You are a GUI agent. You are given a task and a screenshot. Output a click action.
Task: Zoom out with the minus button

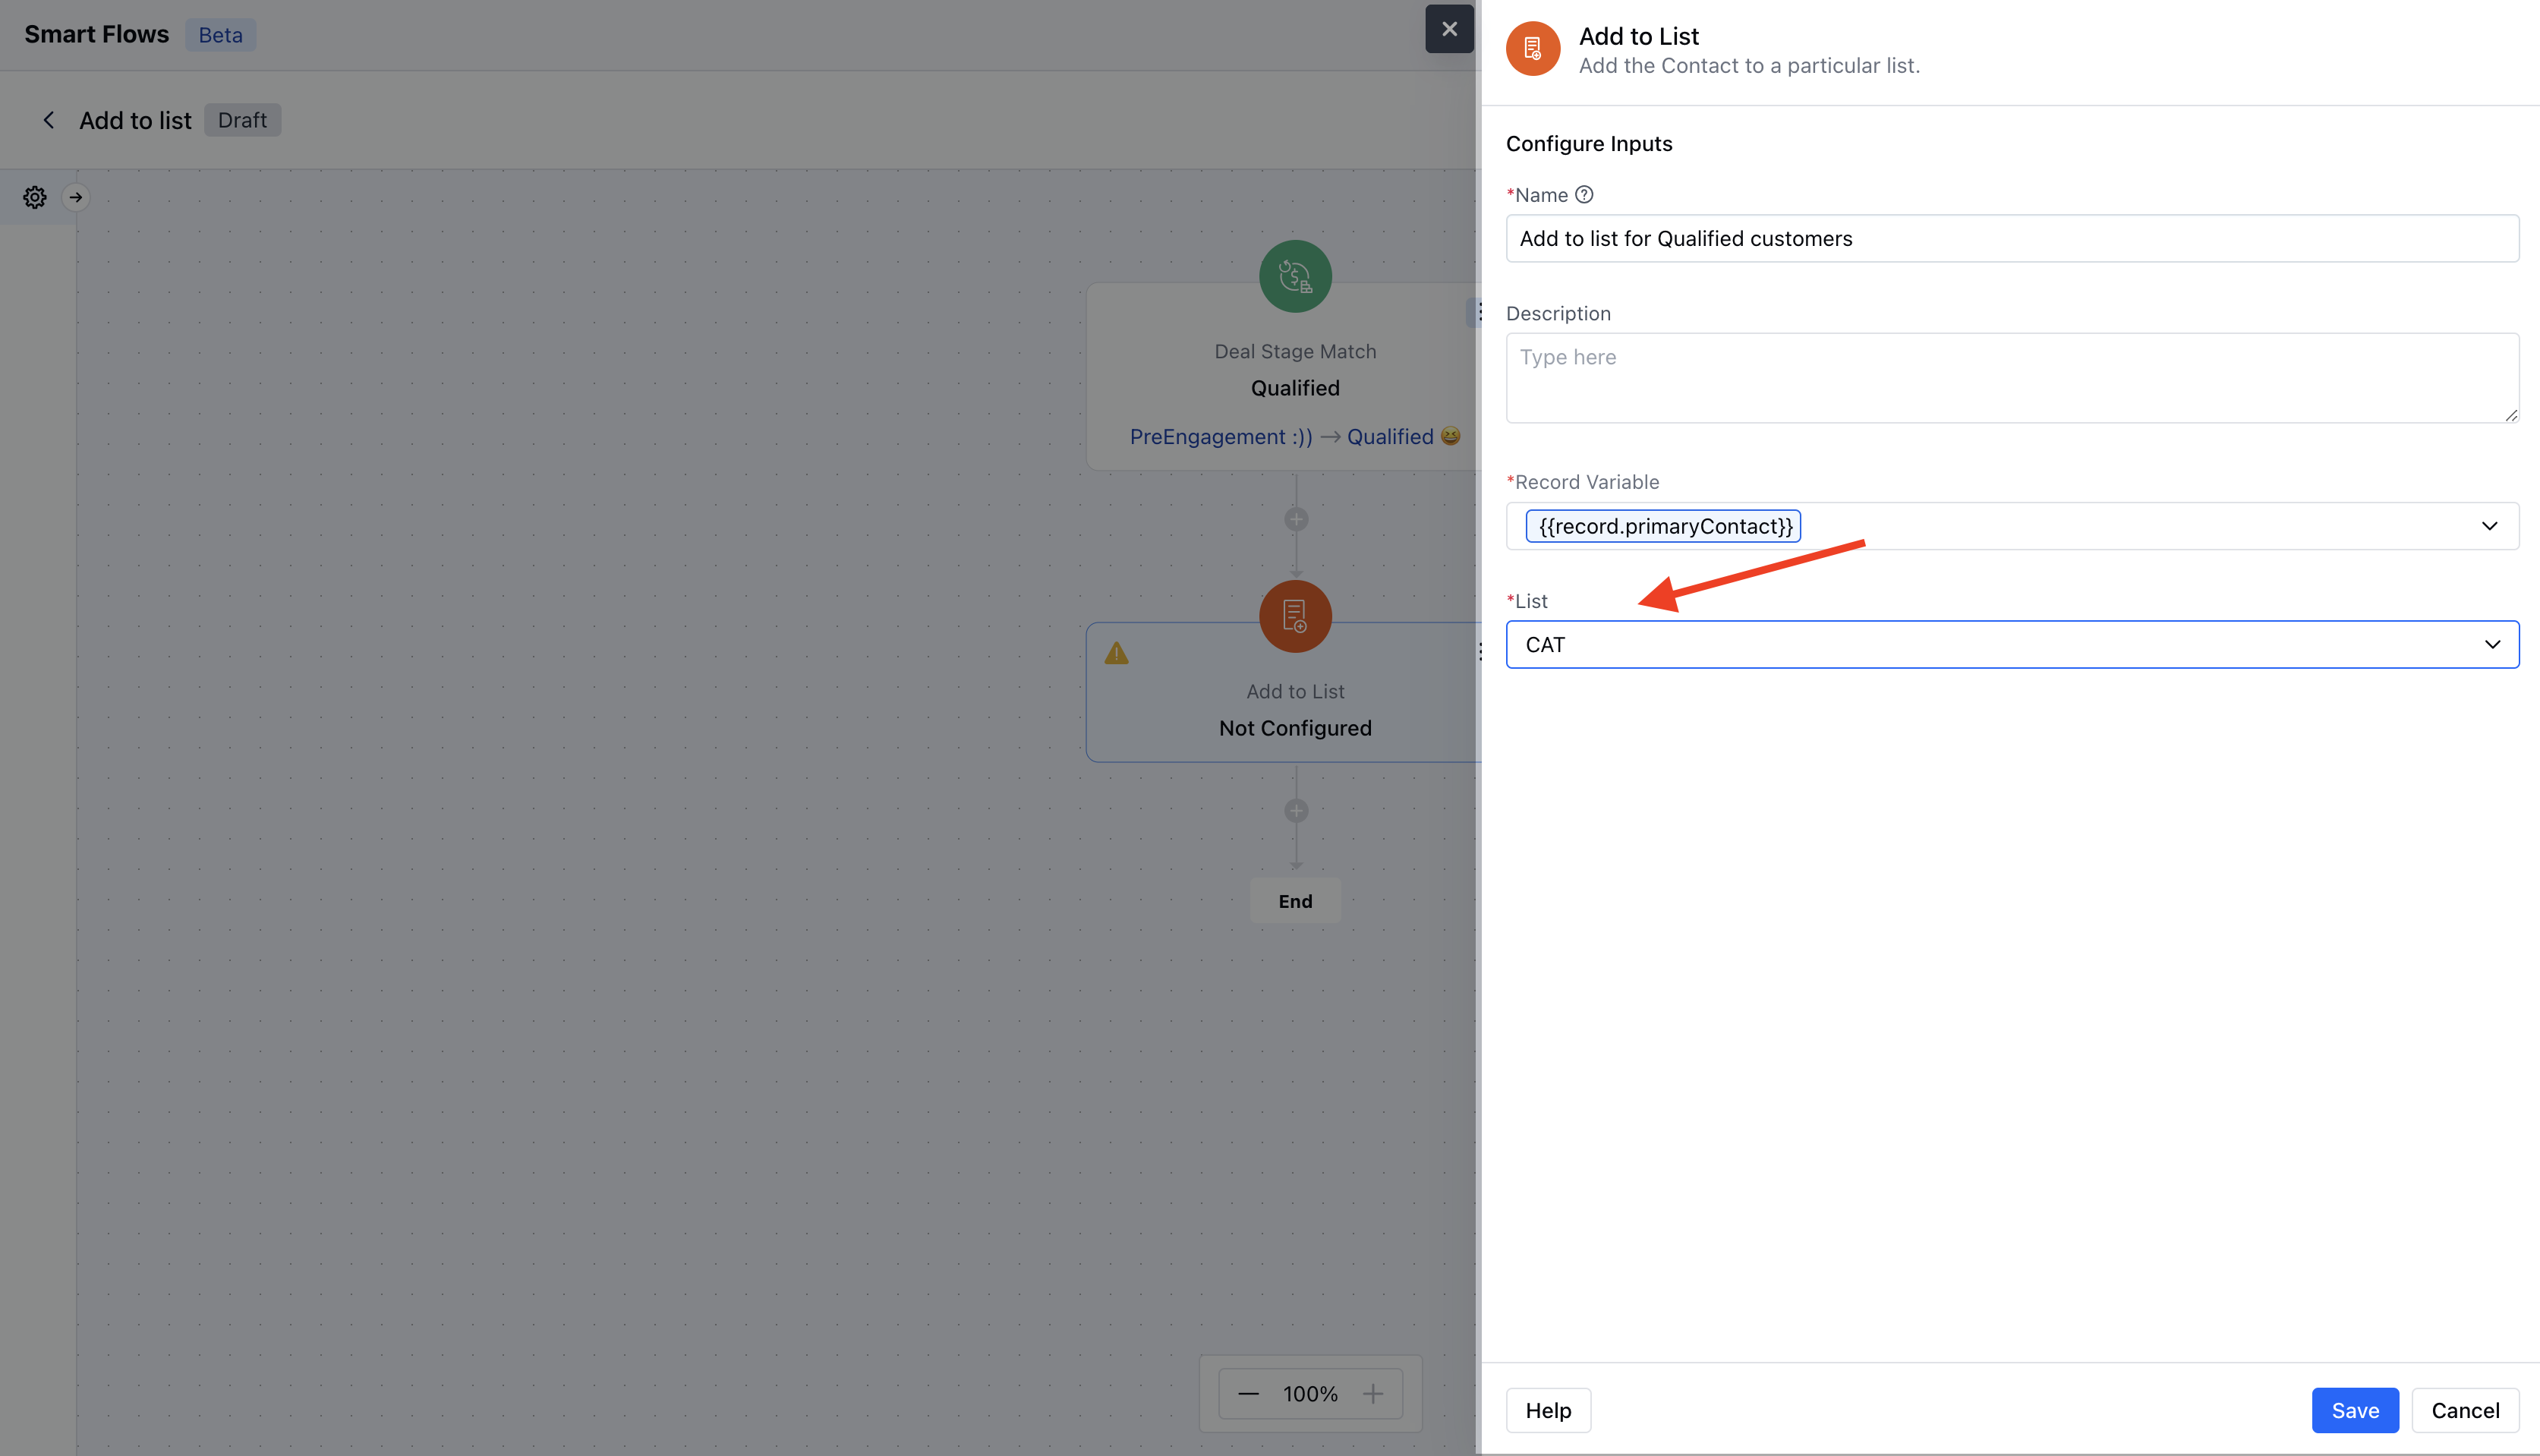1249,1393
